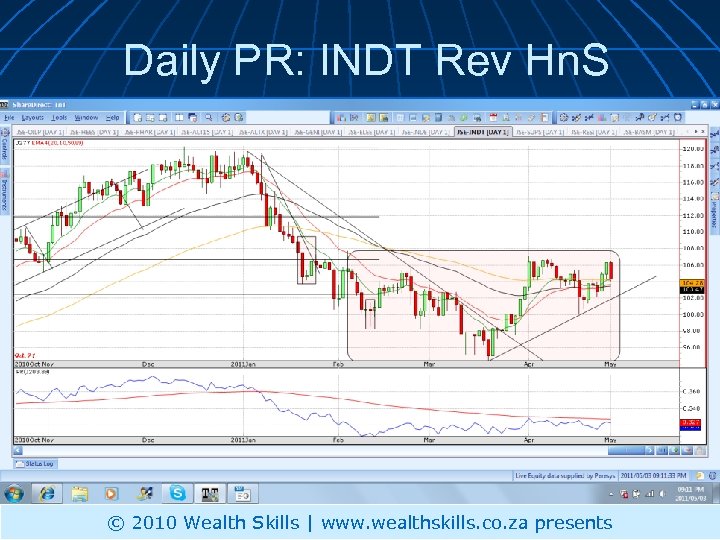Click the first yellow picture toolbar icon

(371, 118)
